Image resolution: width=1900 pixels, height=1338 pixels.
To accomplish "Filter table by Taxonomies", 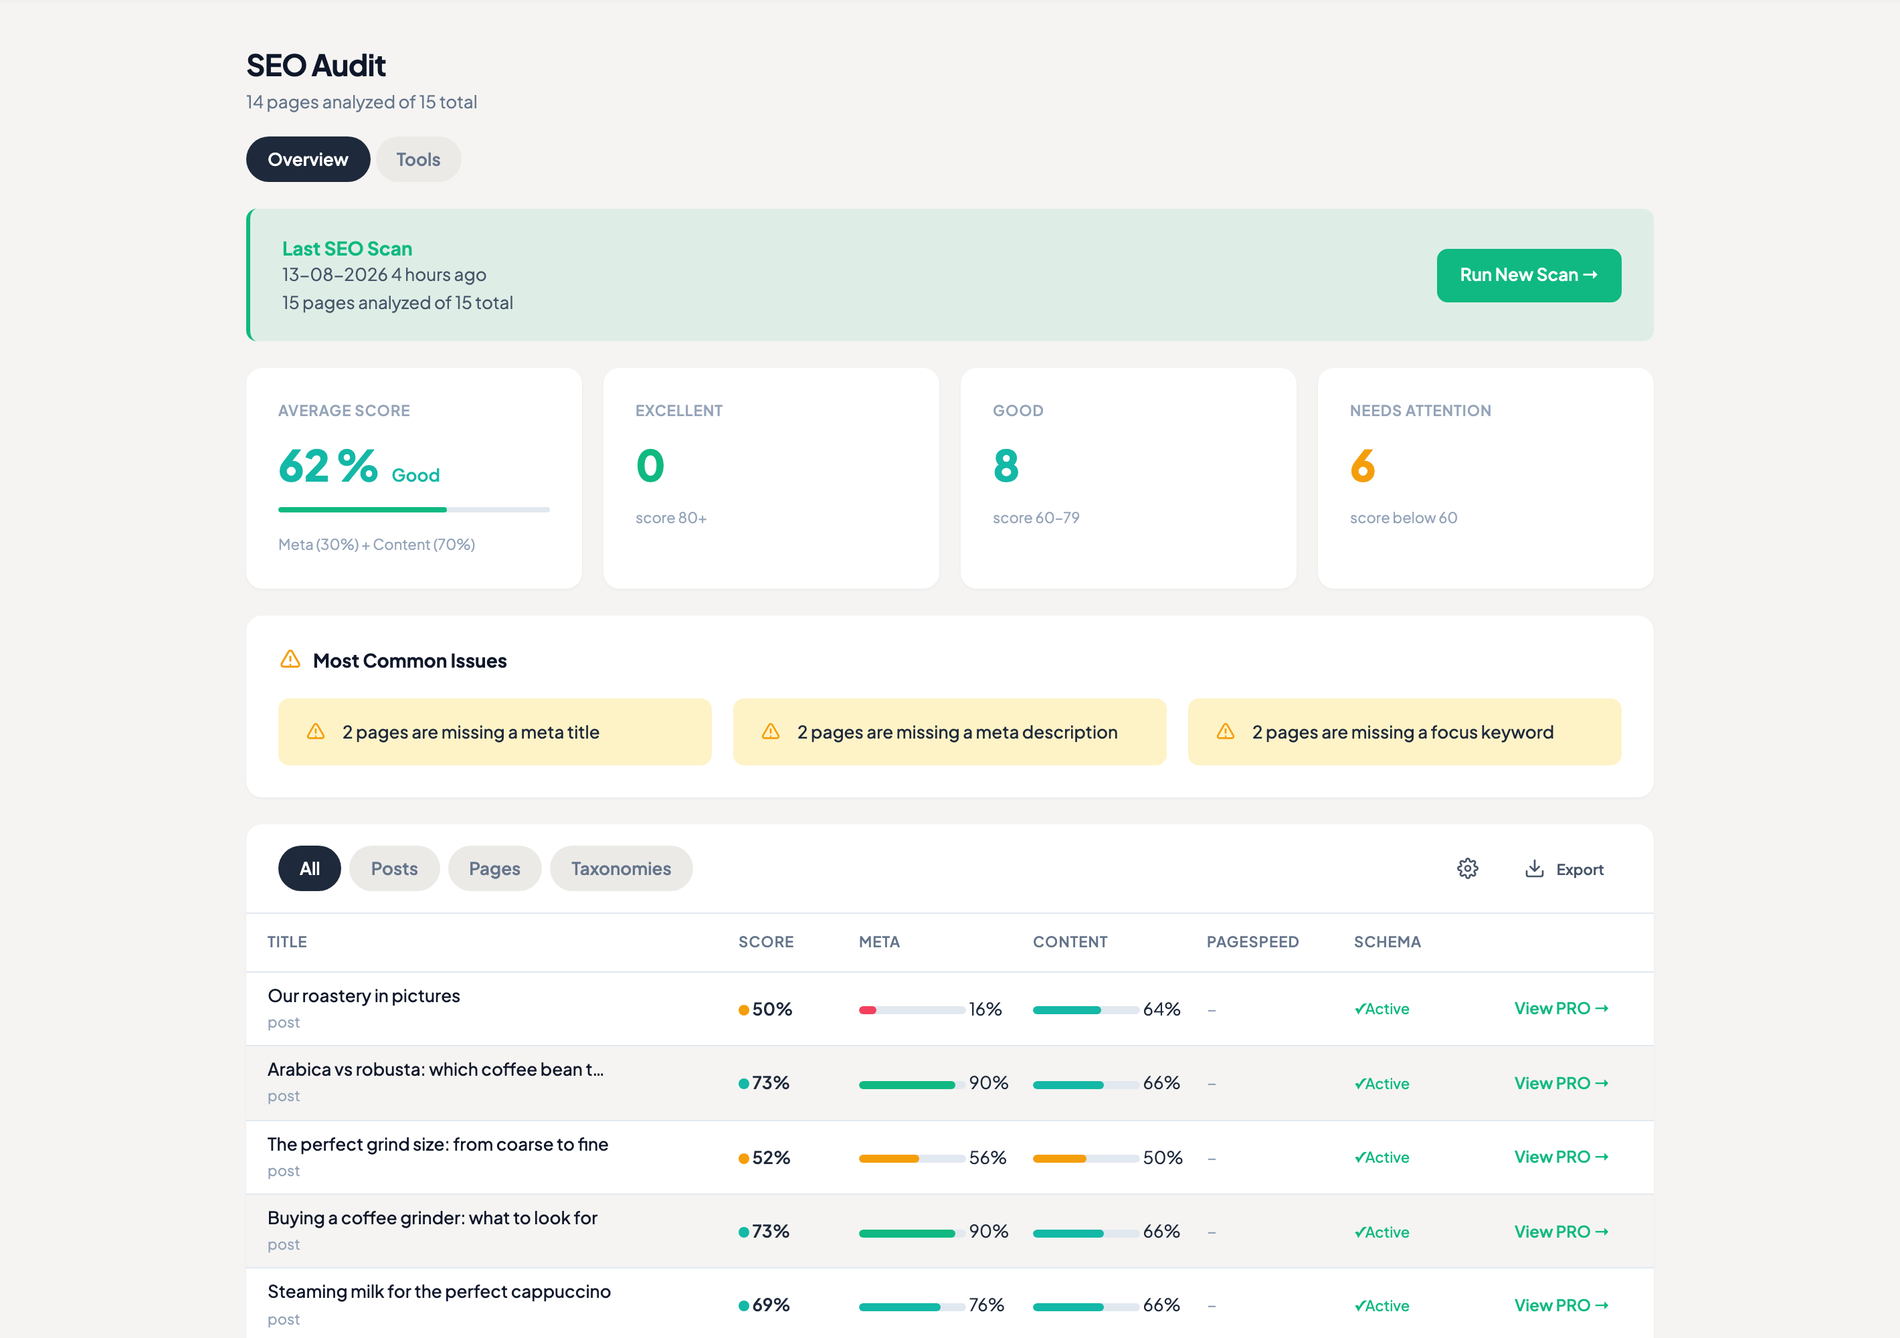I will [x=621, y=868].
